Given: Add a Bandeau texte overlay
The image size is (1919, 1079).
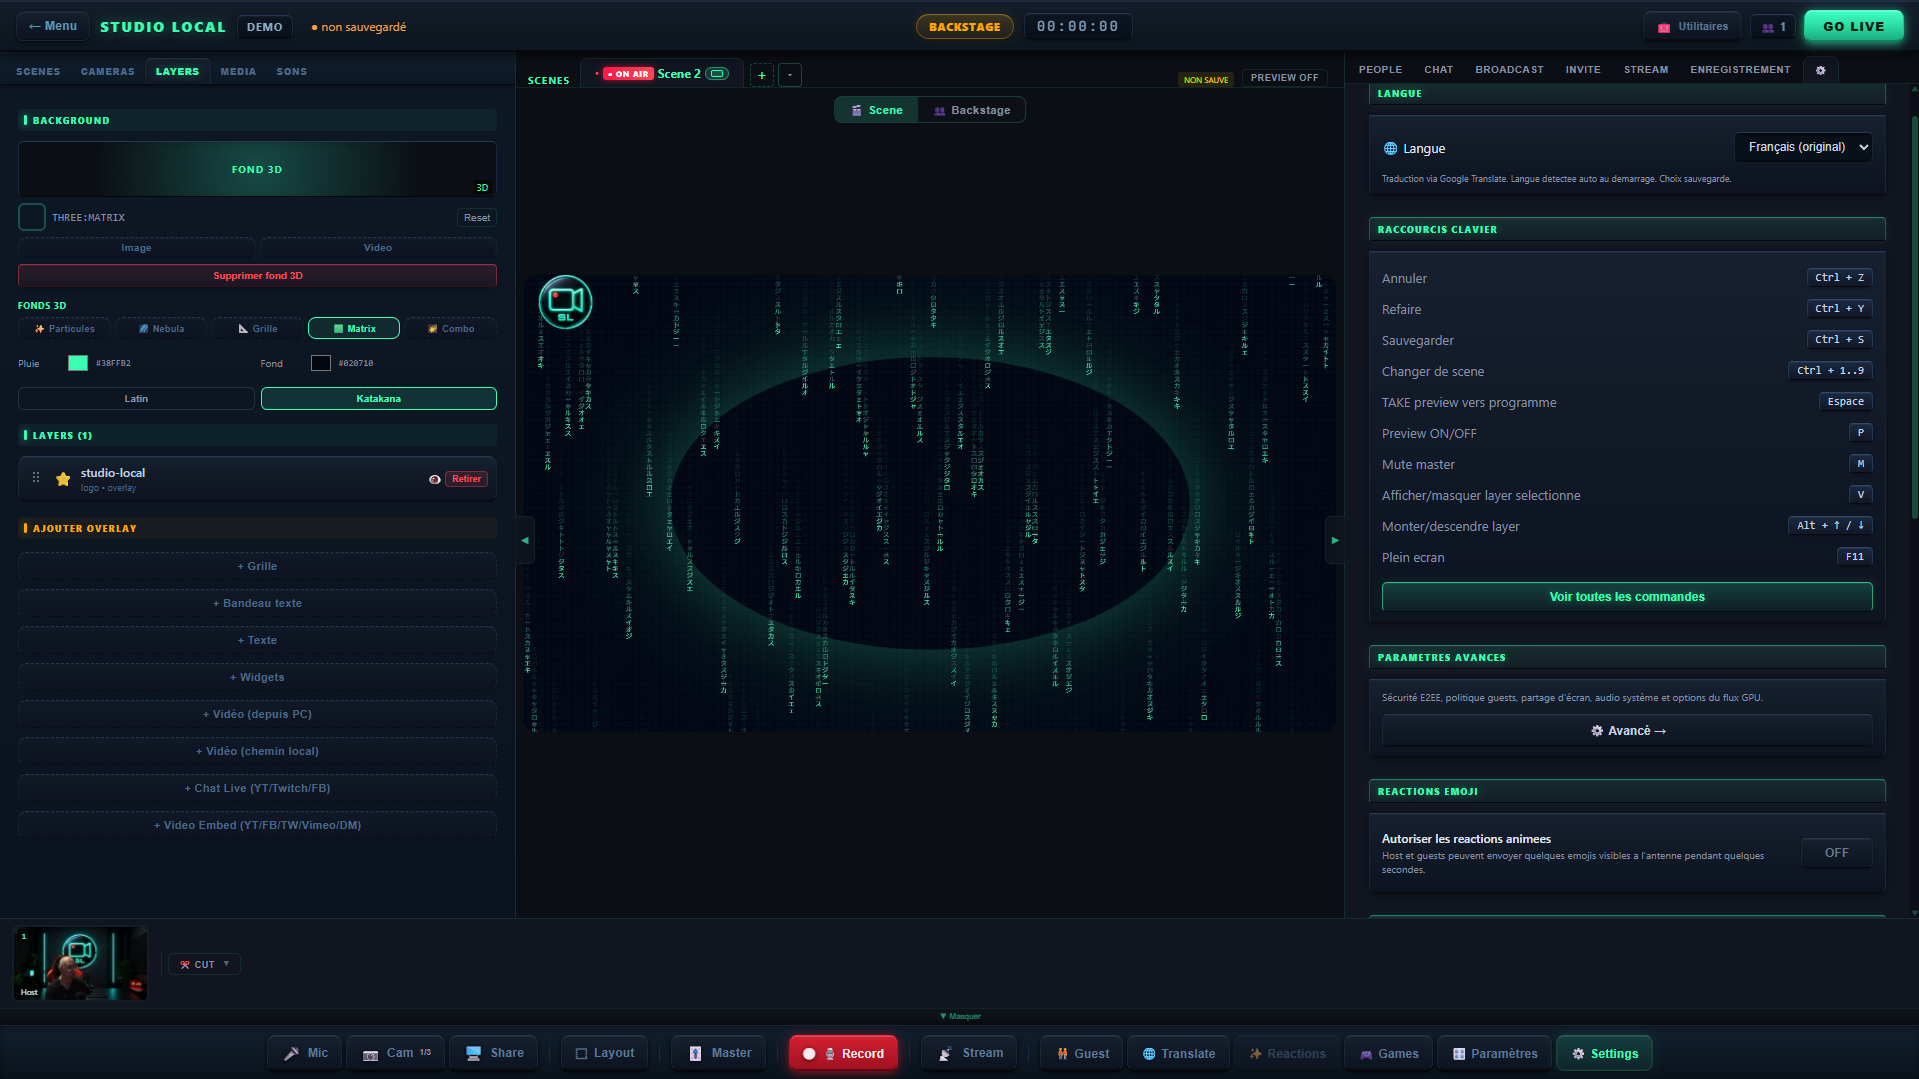Looking at the screenshot, I should [257, 604].
